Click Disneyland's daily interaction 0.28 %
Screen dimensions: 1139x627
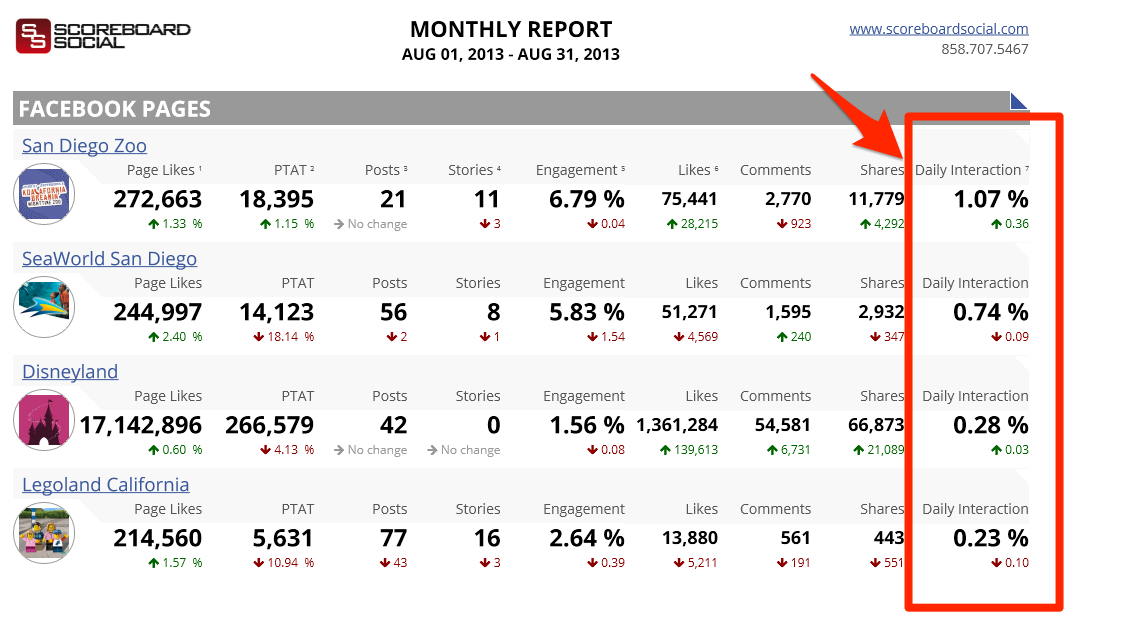click(x=991, y=425)
